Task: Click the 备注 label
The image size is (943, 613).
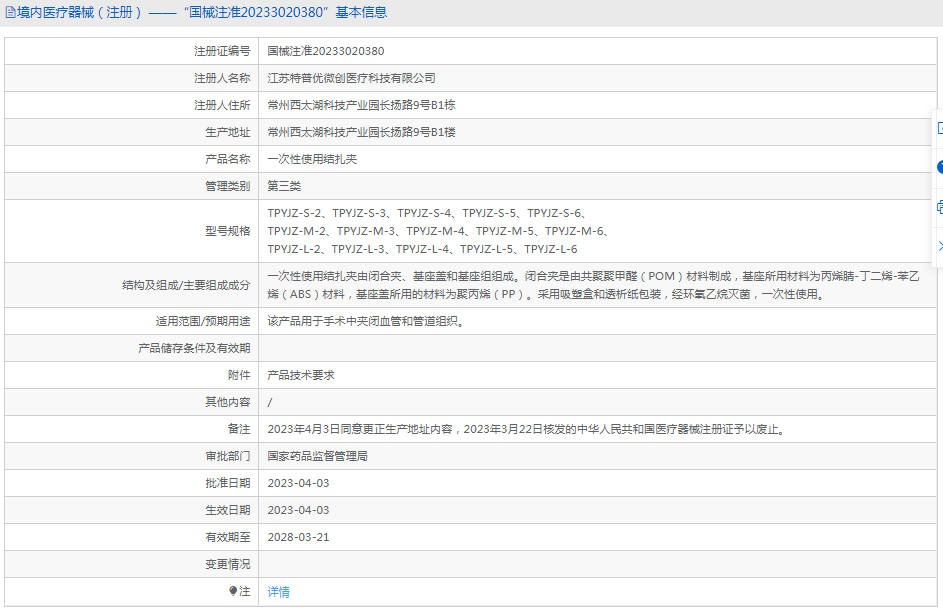Action: pos(239,429)
